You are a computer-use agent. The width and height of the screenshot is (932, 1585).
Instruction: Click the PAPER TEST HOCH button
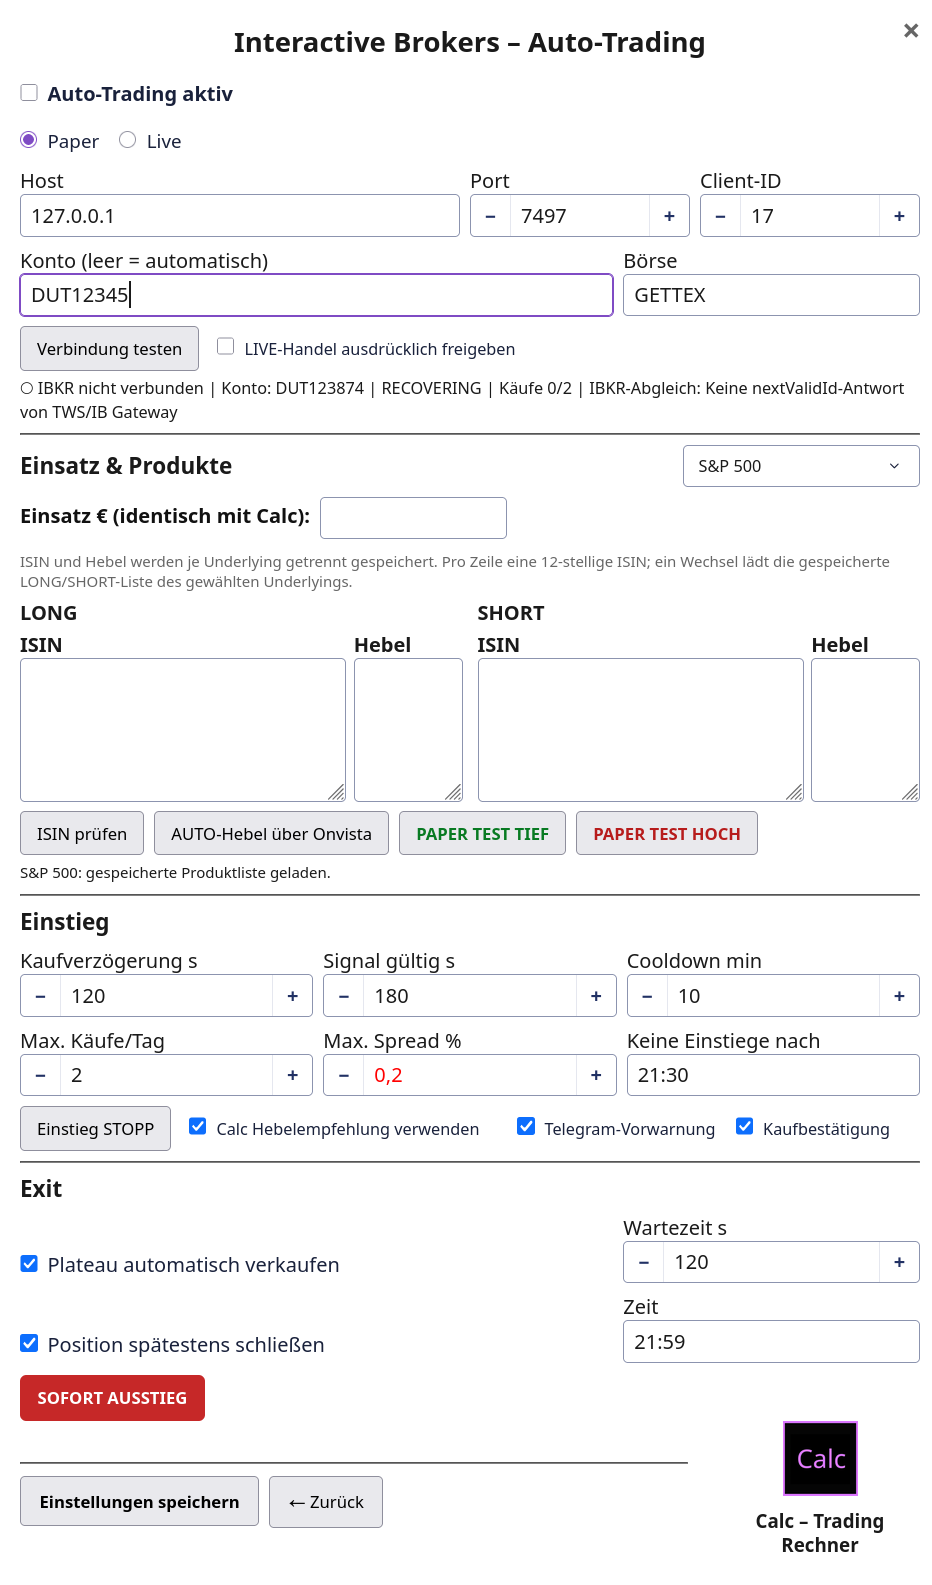(x=667, y=833)
